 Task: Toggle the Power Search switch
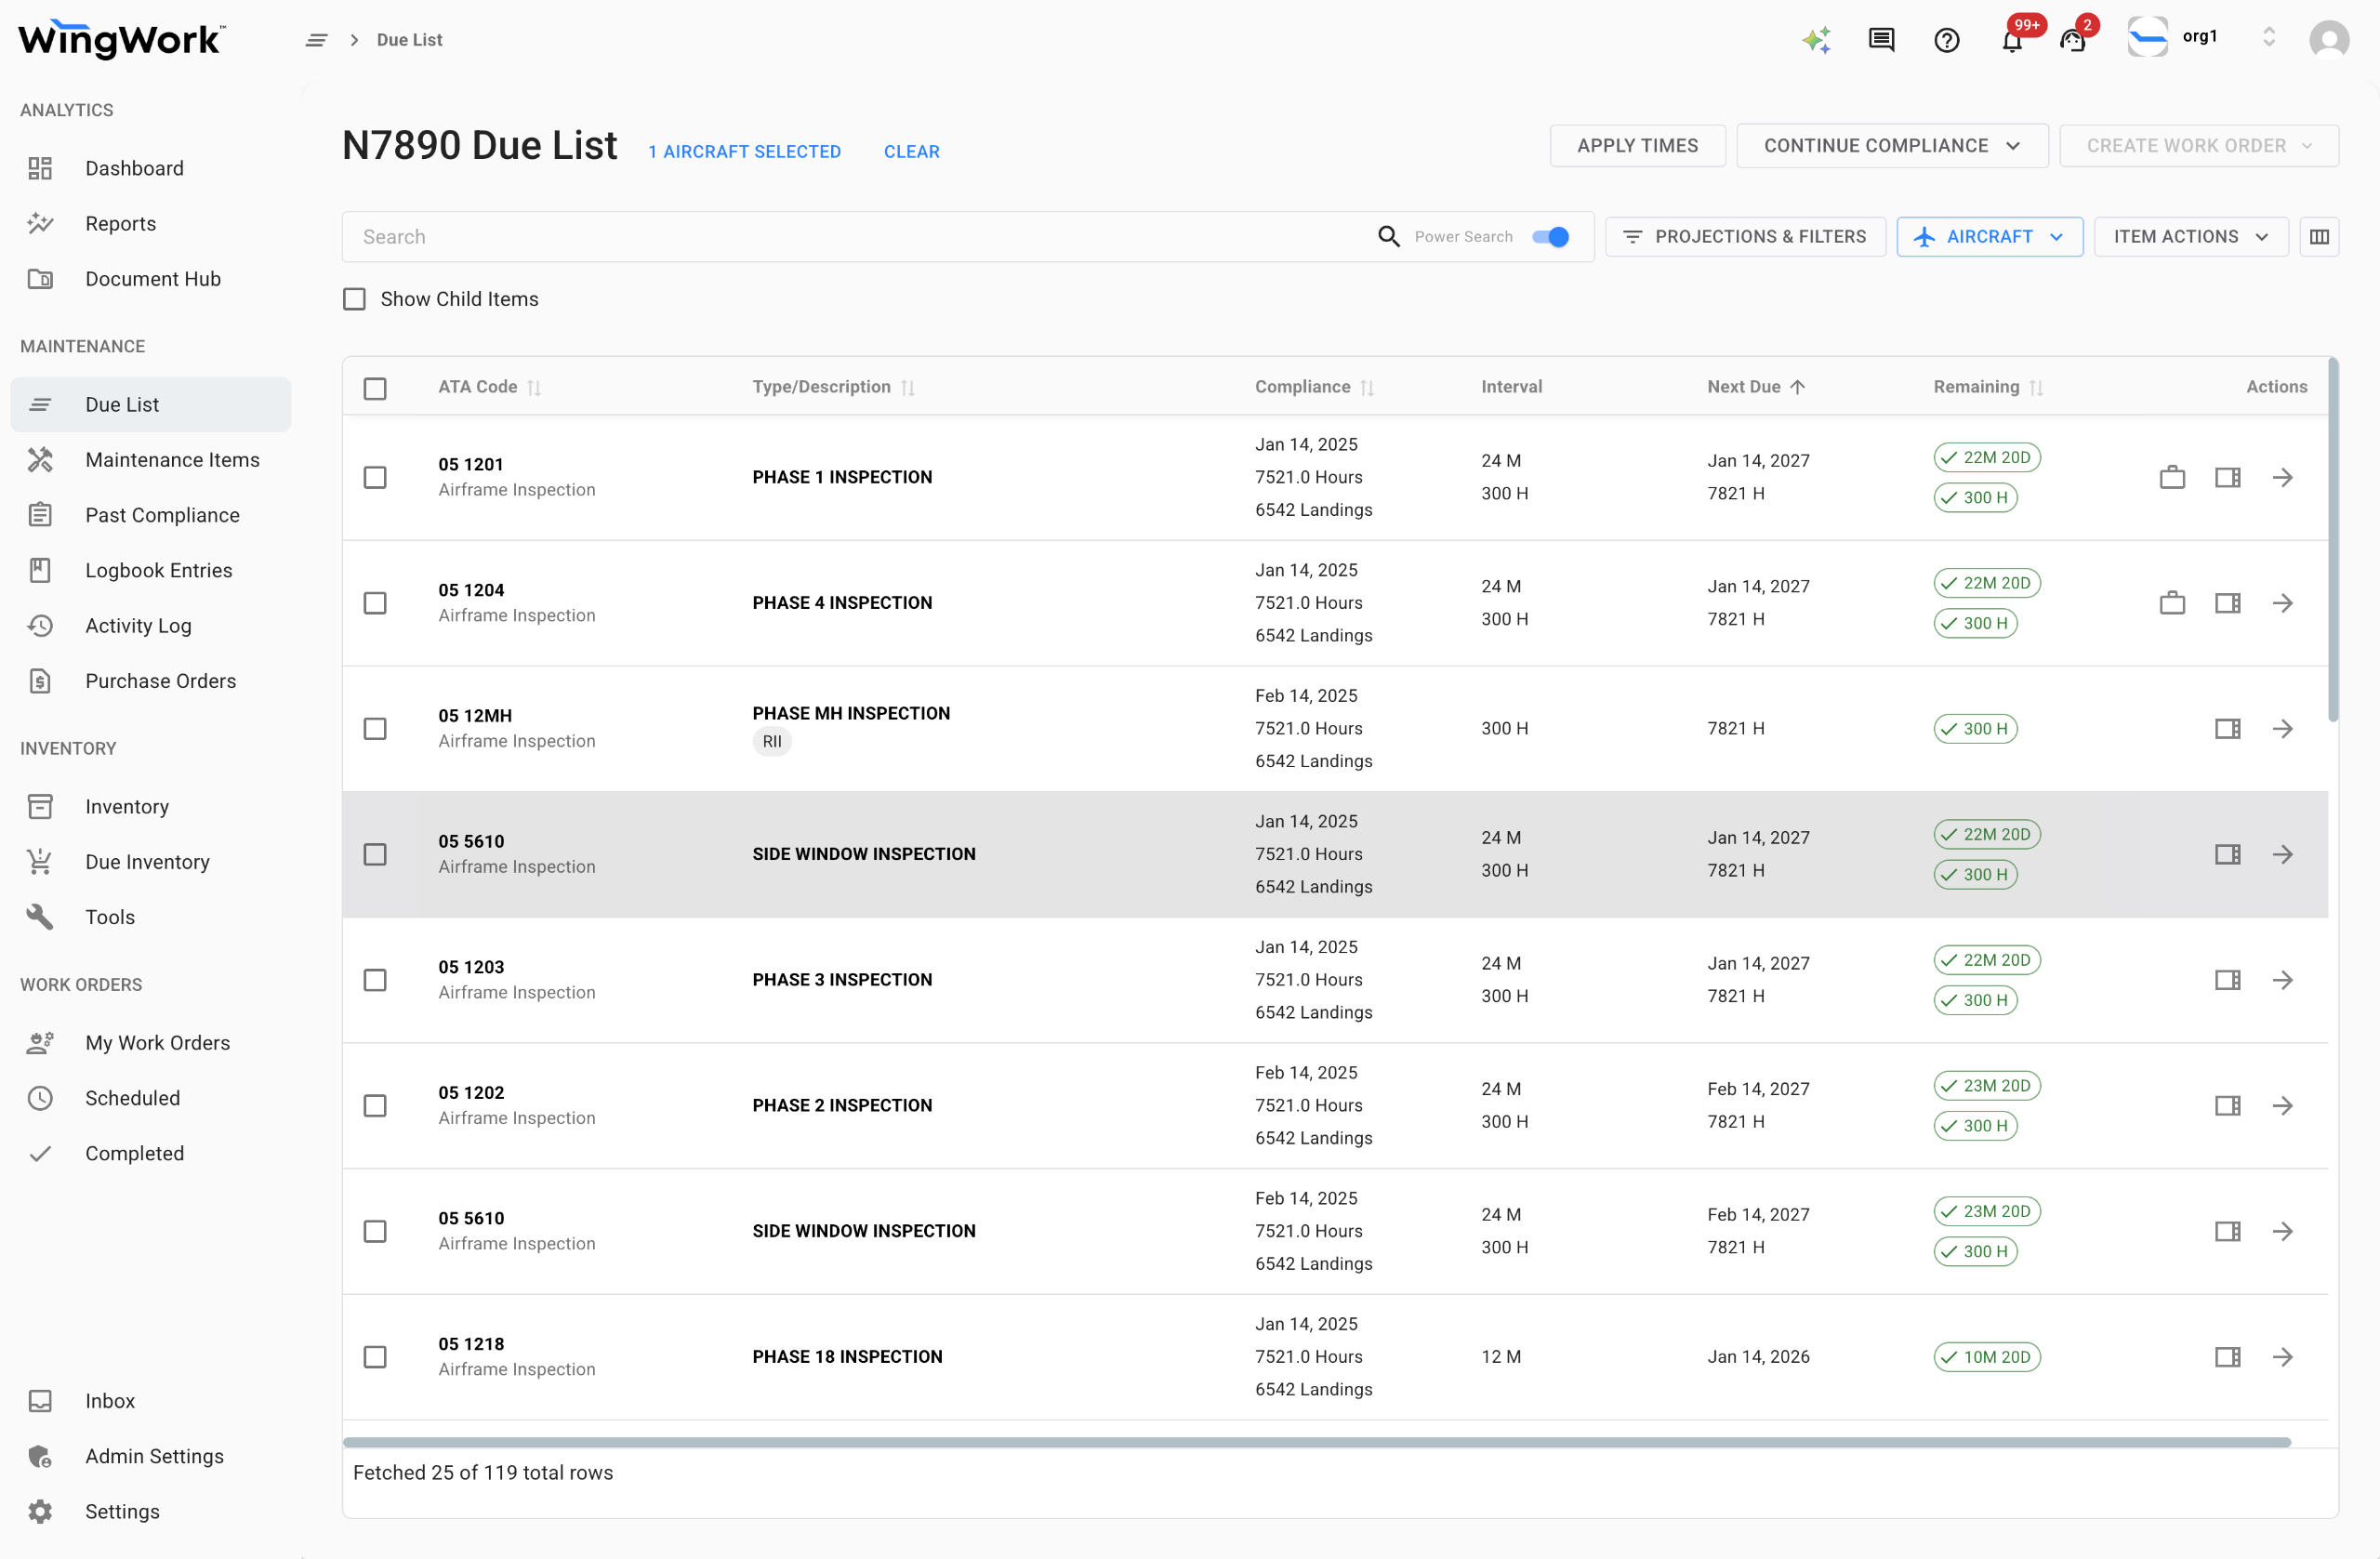(x=1550, y=237)
